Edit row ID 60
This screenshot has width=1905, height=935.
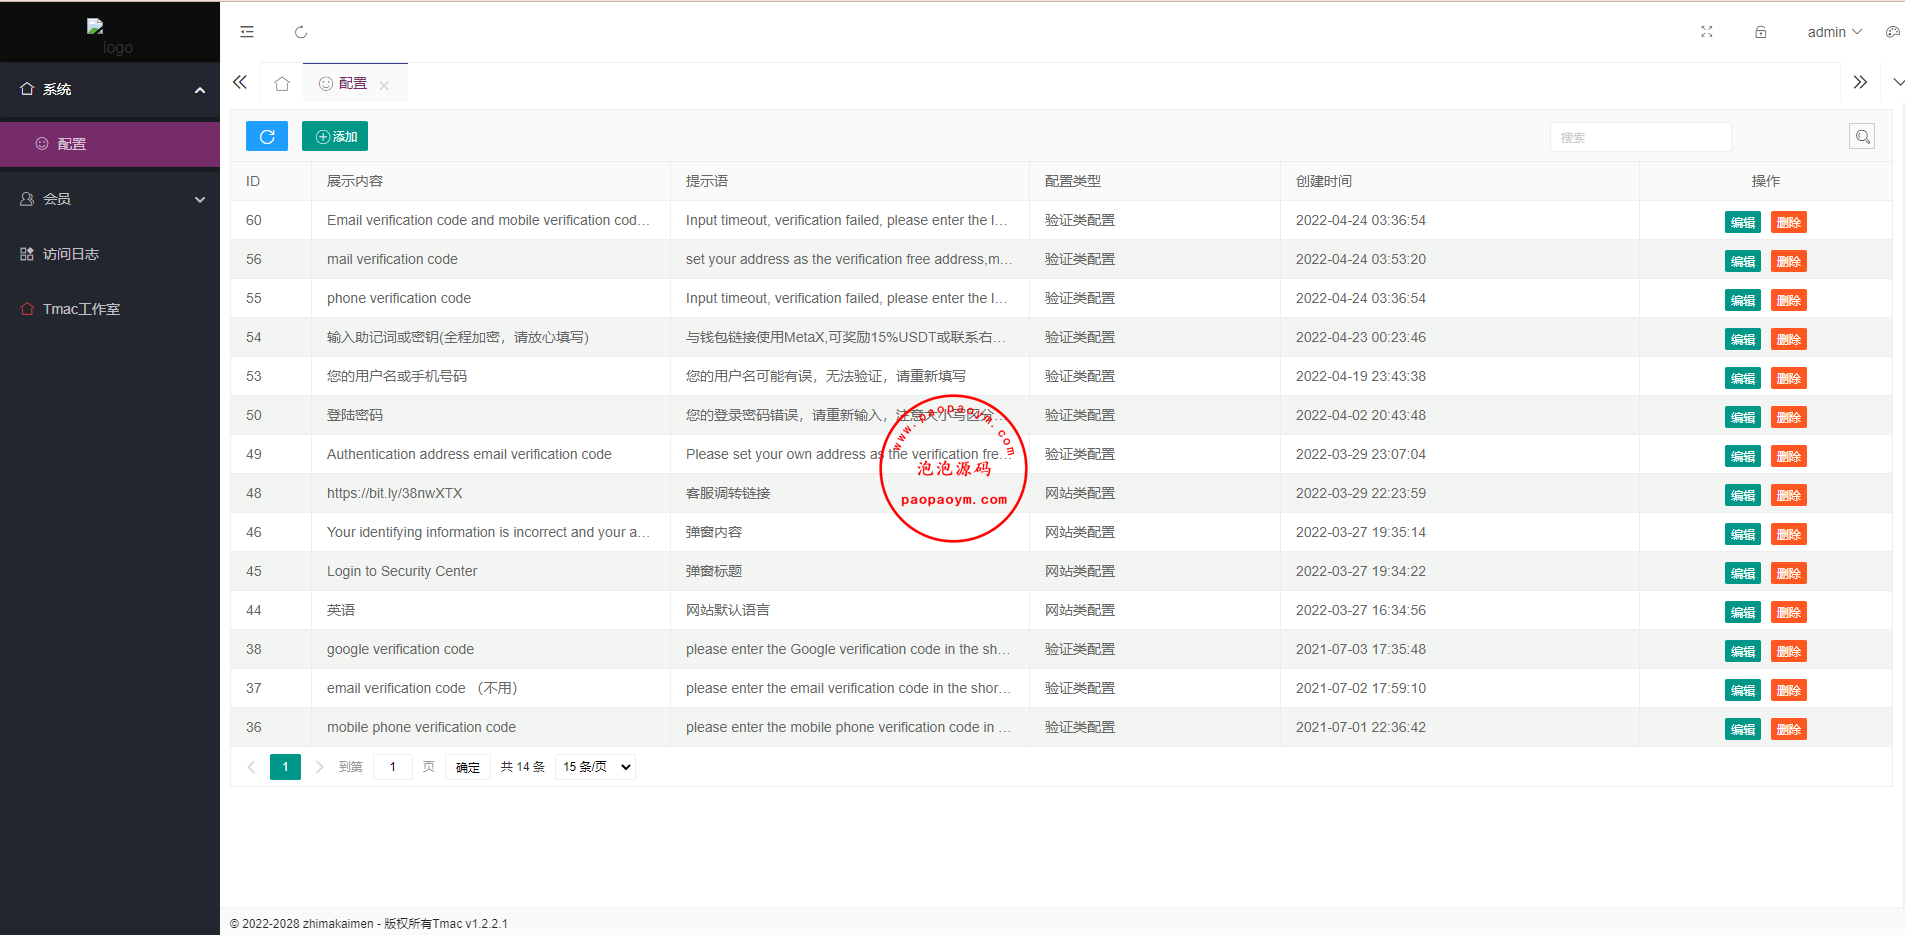coord(1743,222)
